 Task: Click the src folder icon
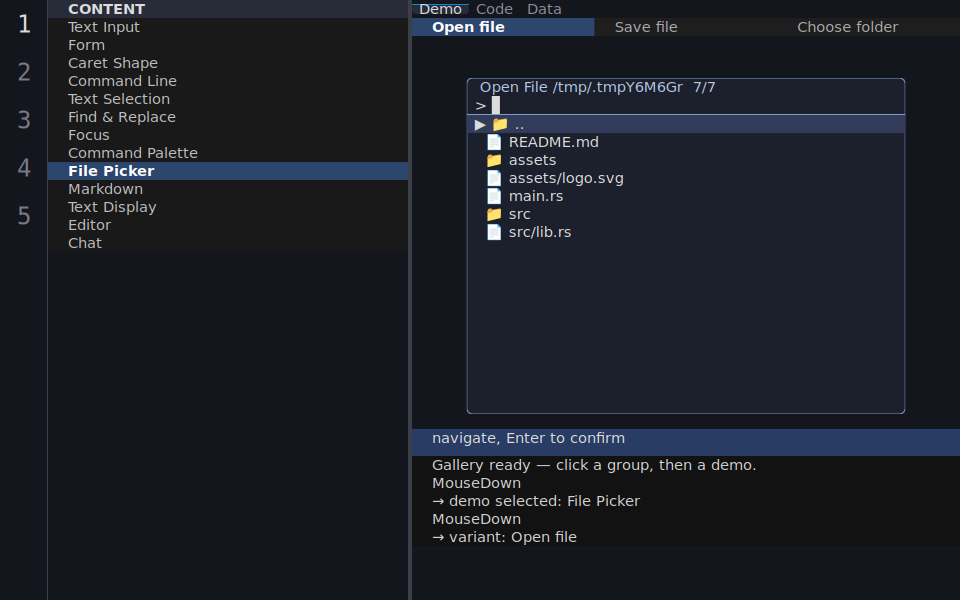[x=494, y=214]
